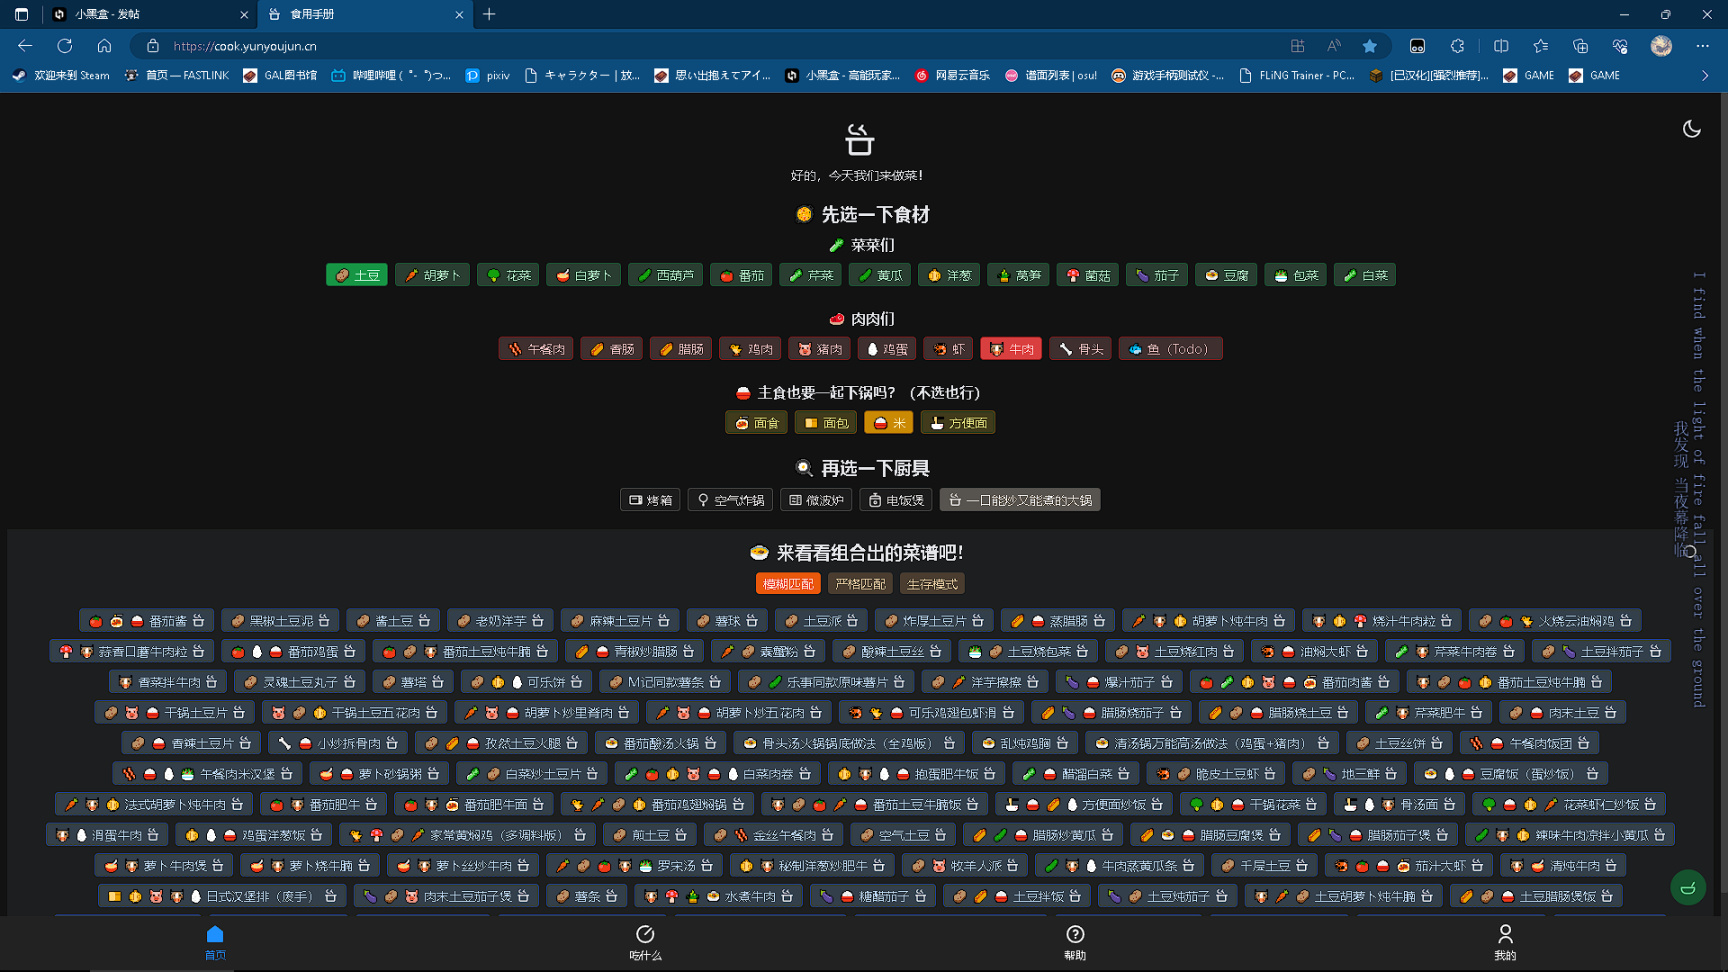
Task: Toggle the 面食 staple option
Action: (757, 423)
